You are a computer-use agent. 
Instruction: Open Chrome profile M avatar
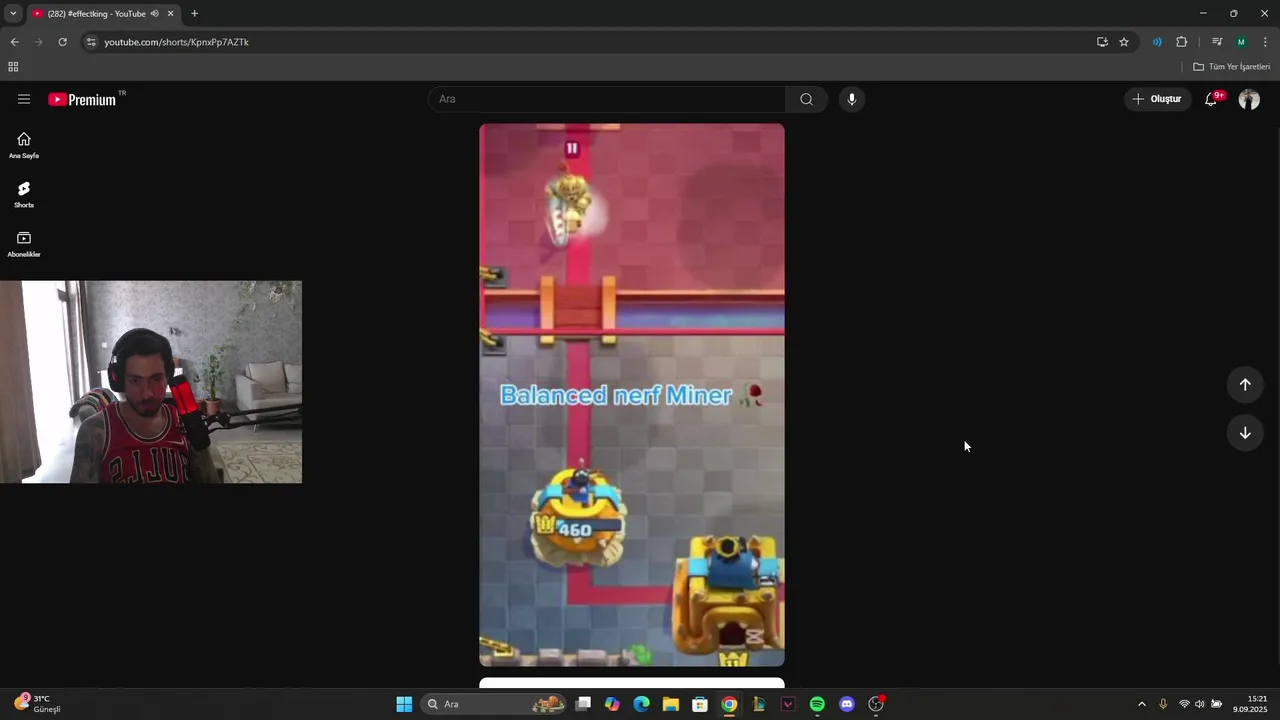pyautogui.click(x=1241, y=42)
